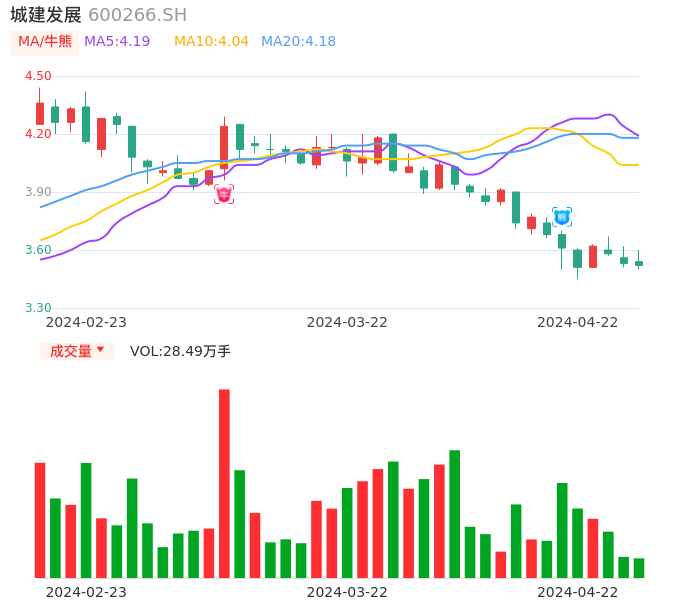
Task: Toggle the MA5 moving average legend
Action: [117, 42]
